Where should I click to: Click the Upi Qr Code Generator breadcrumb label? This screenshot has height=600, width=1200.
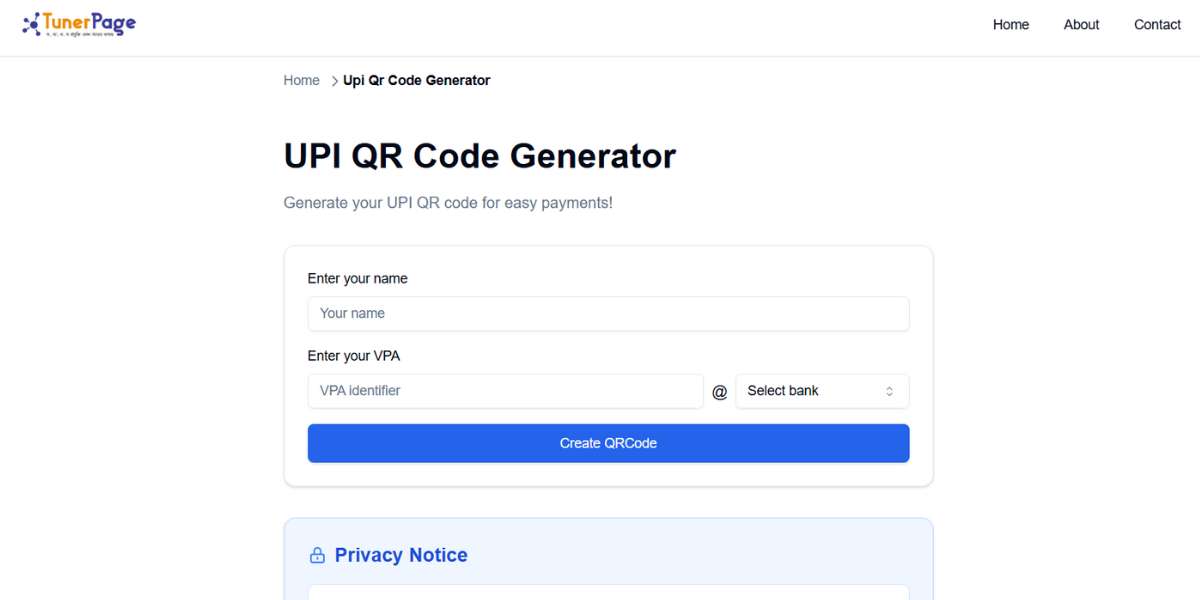coord(416,79)
